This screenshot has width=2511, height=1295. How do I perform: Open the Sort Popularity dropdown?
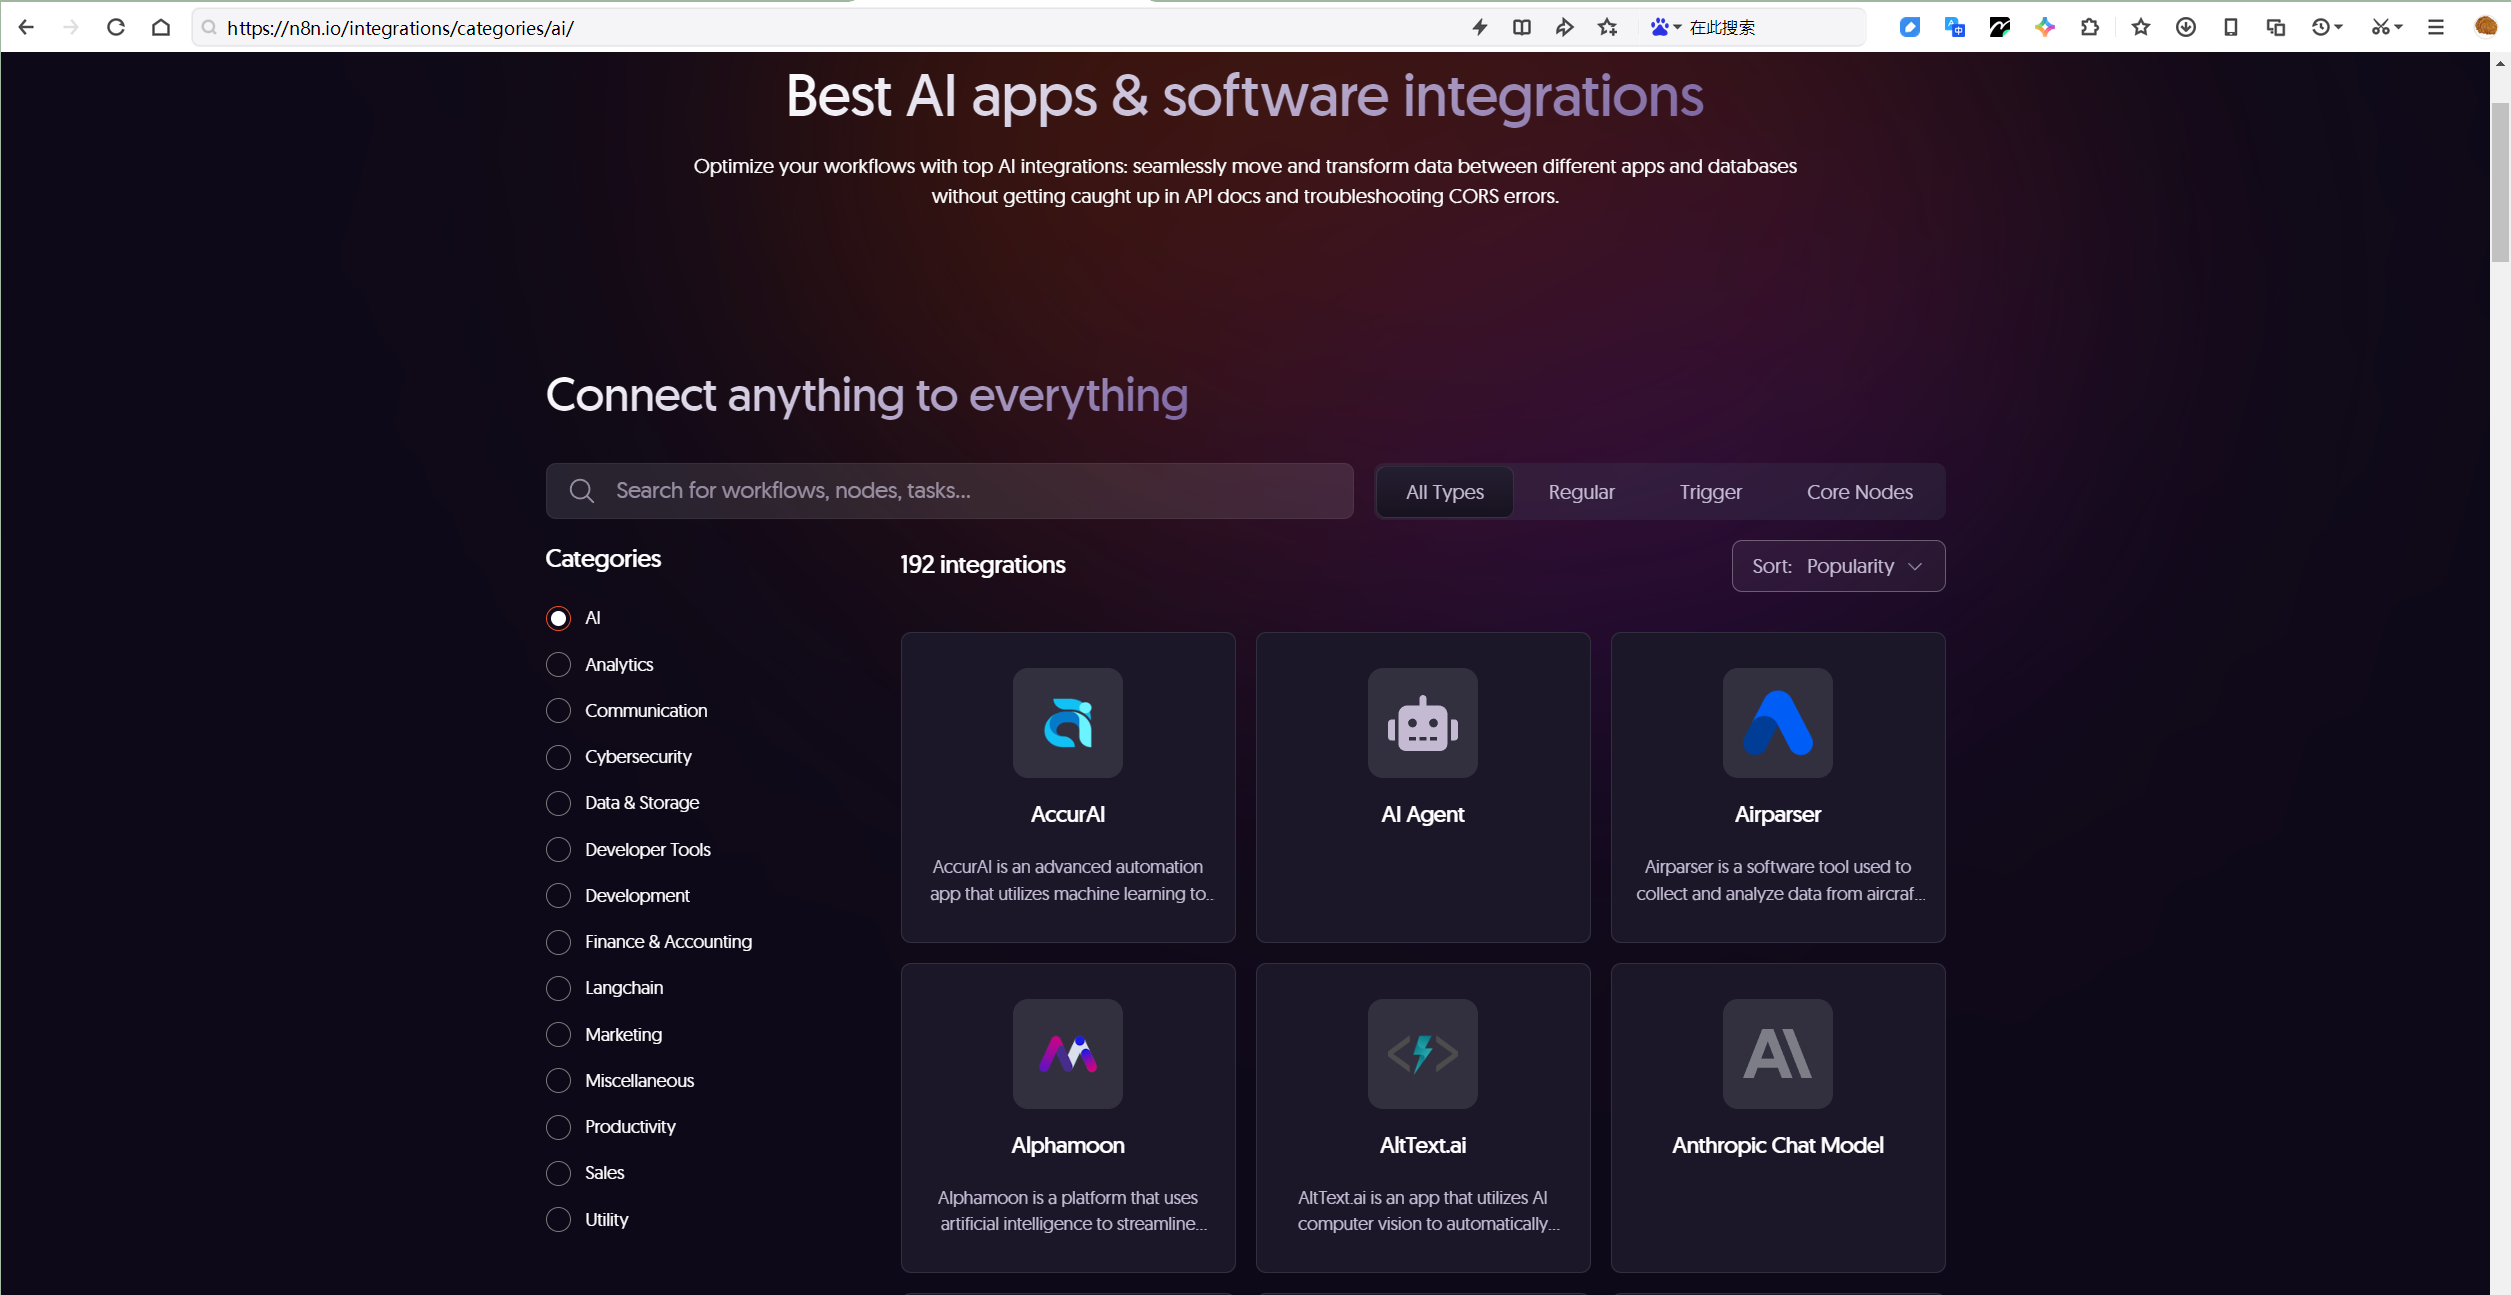click(x=1838, y=566)
